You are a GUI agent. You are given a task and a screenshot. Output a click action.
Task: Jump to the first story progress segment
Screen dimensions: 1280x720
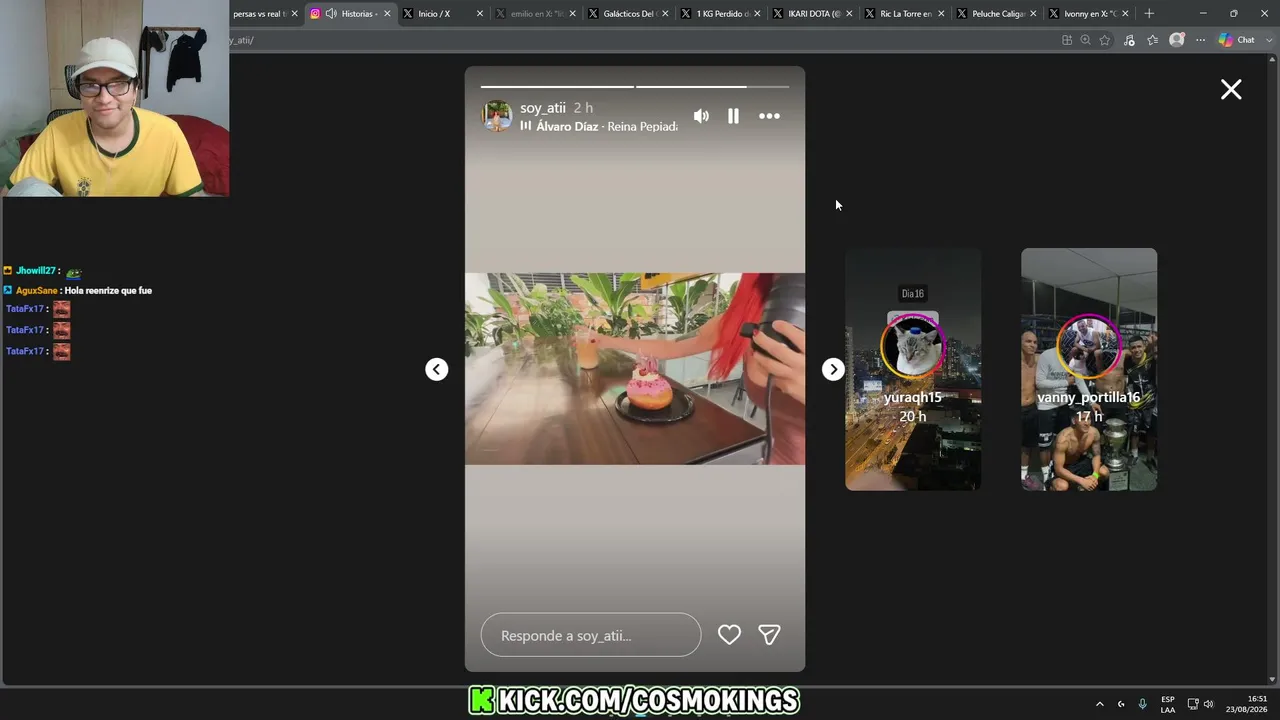pos(557,87)
